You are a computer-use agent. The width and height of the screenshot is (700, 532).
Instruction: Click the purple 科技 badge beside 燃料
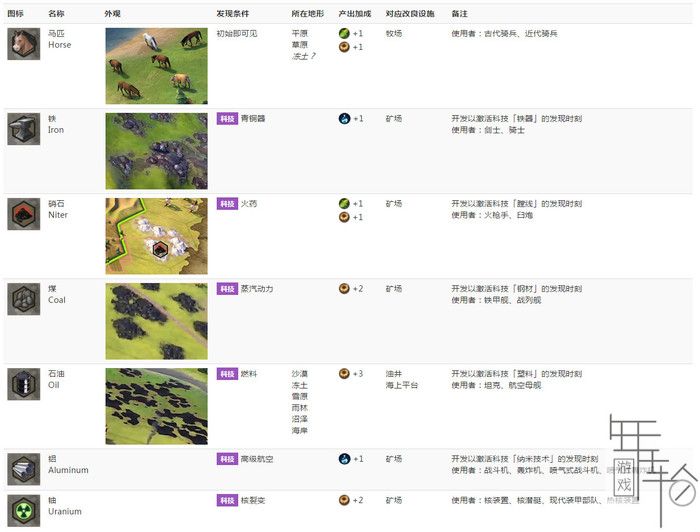pos(227,374)
